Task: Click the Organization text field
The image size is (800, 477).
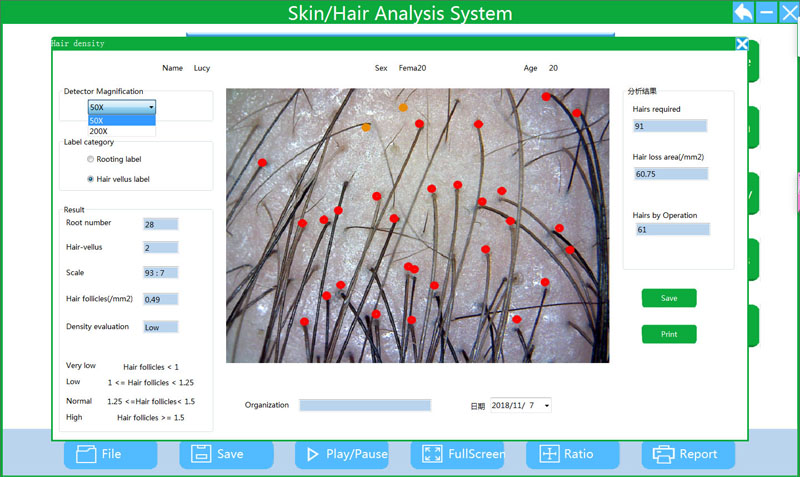Action: pos(365,405)
